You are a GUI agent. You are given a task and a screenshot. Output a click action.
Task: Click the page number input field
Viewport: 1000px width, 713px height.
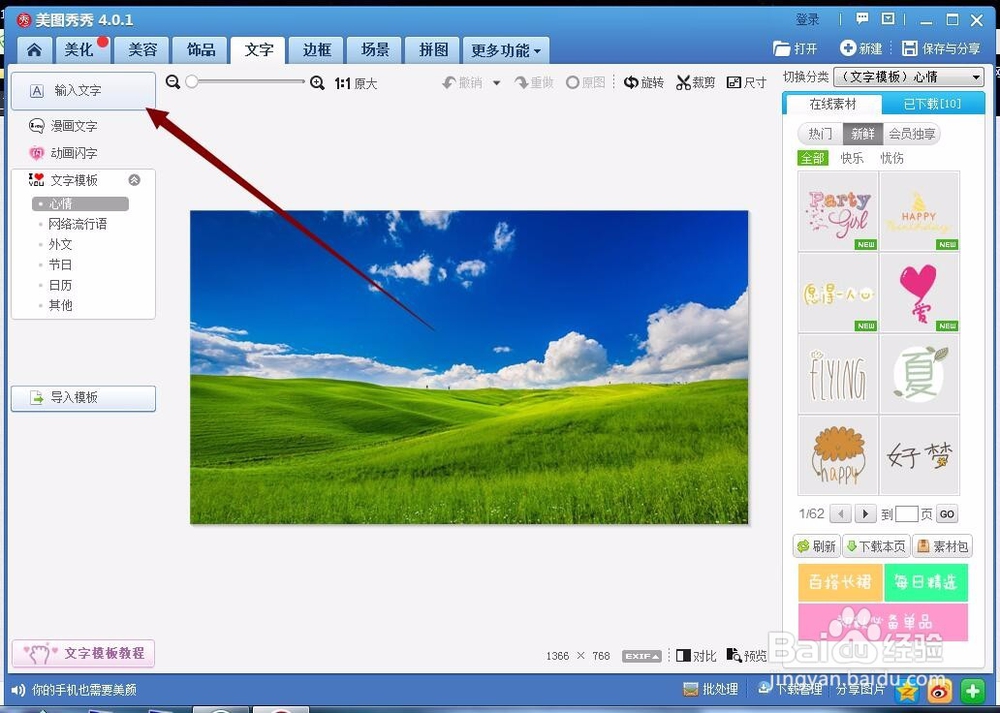click(x=906, y=514)
